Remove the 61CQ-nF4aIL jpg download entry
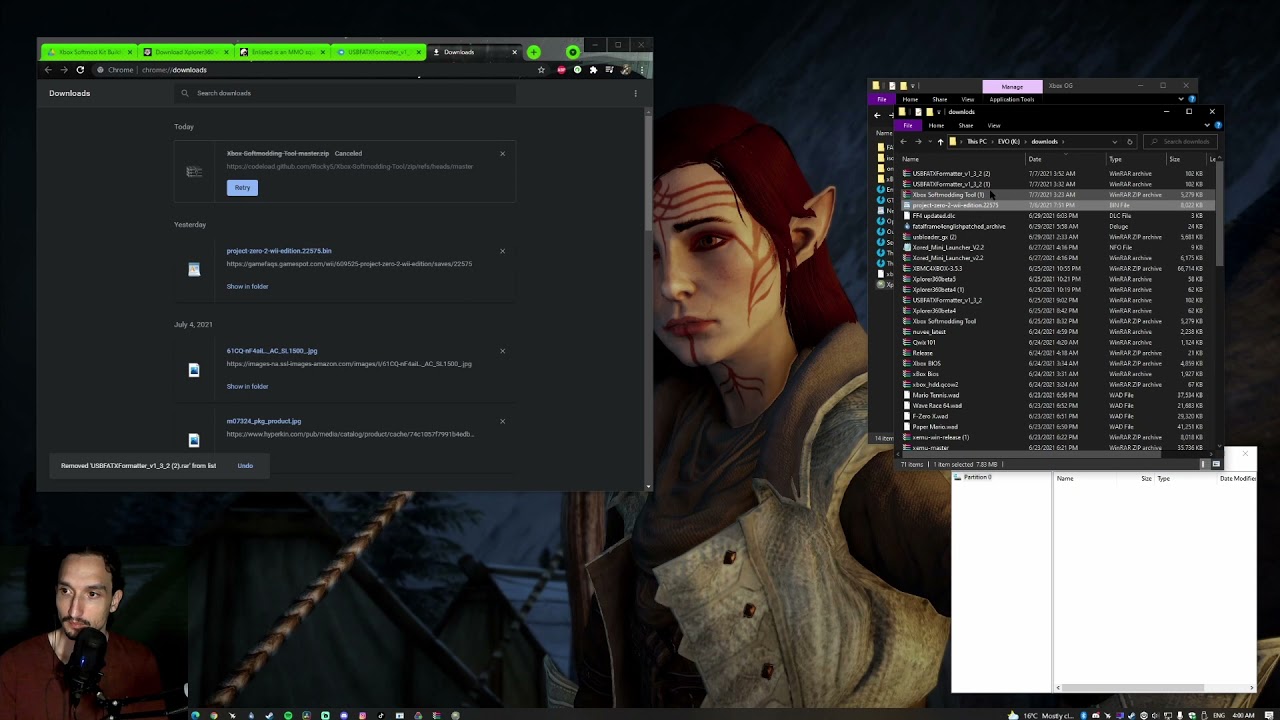 coord(502,351)
